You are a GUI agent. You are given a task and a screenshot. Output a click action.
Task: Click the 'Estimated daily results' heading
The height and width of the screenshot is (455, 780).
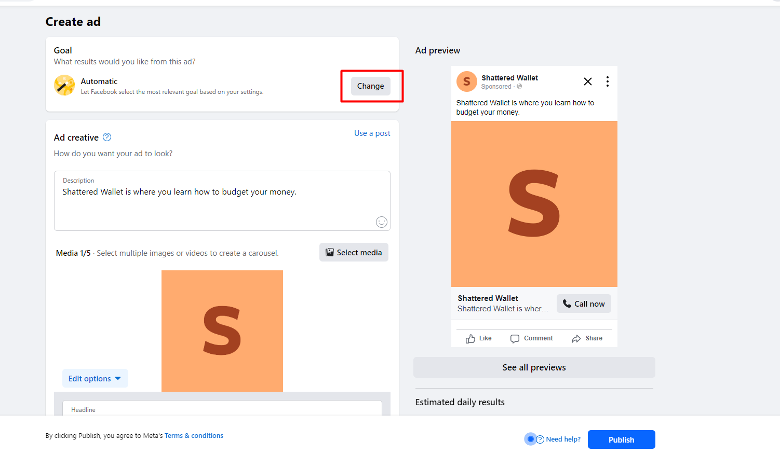[460, 402]
